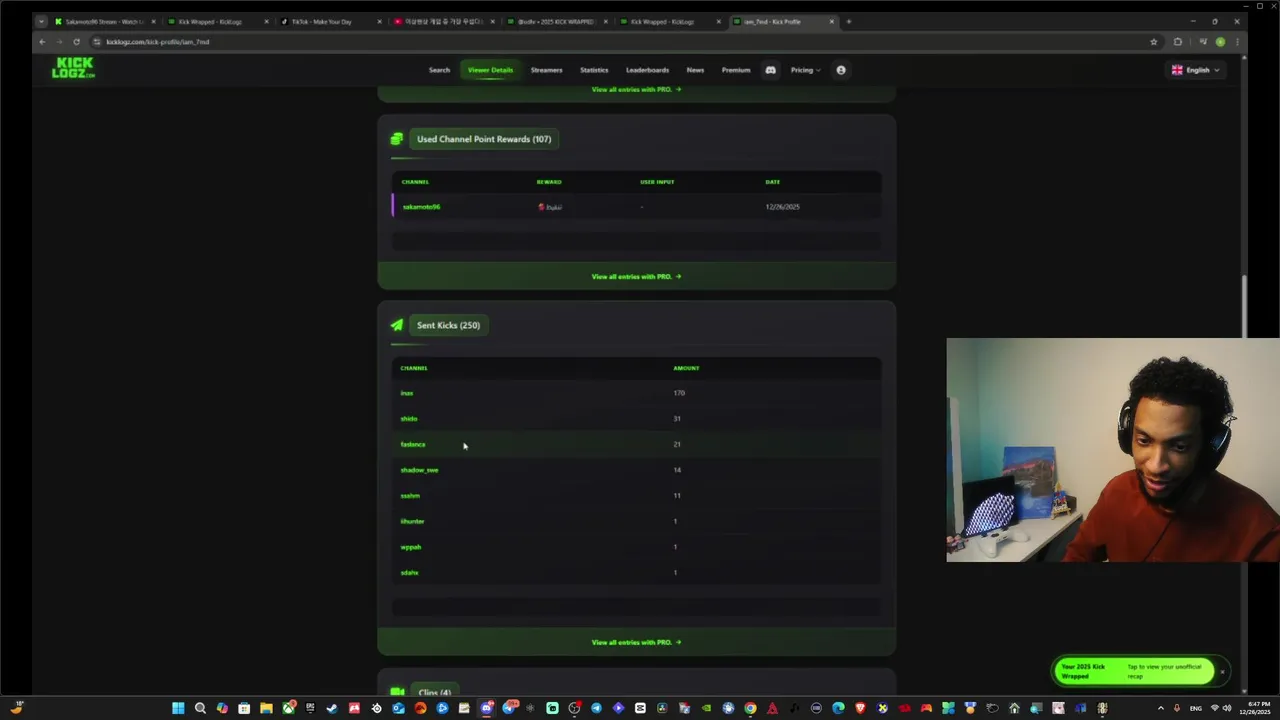Click the Used Channel Point Rewards (107) heading

484,139
